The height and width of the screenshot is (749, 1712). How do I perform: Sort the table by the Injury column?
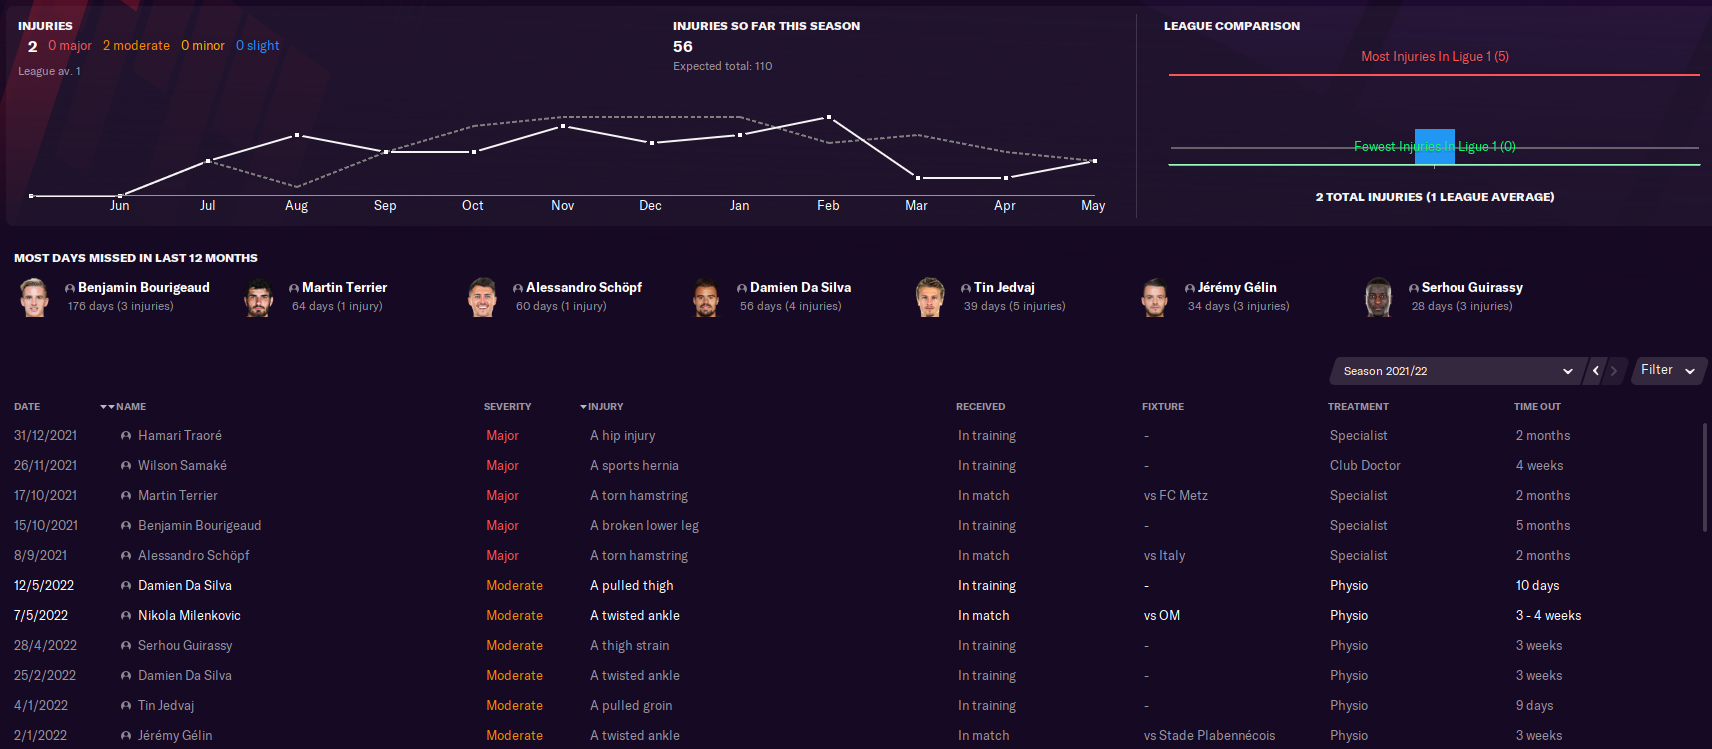605,407
